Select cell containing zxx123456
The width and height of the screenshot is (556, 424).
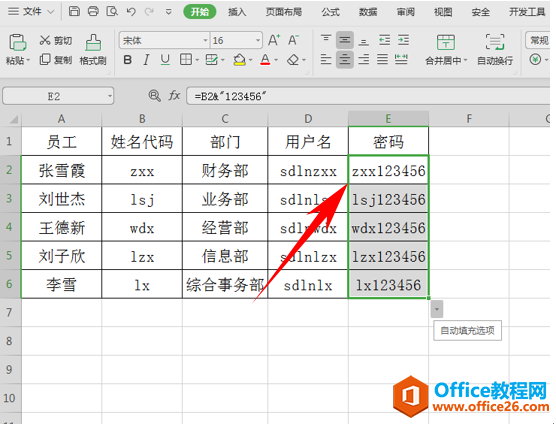coord(388,170)
